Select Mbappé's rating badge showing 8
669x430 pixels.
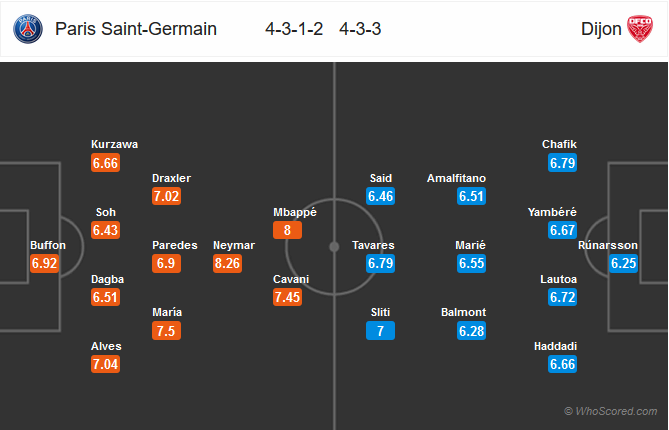[x=288, y=230]
